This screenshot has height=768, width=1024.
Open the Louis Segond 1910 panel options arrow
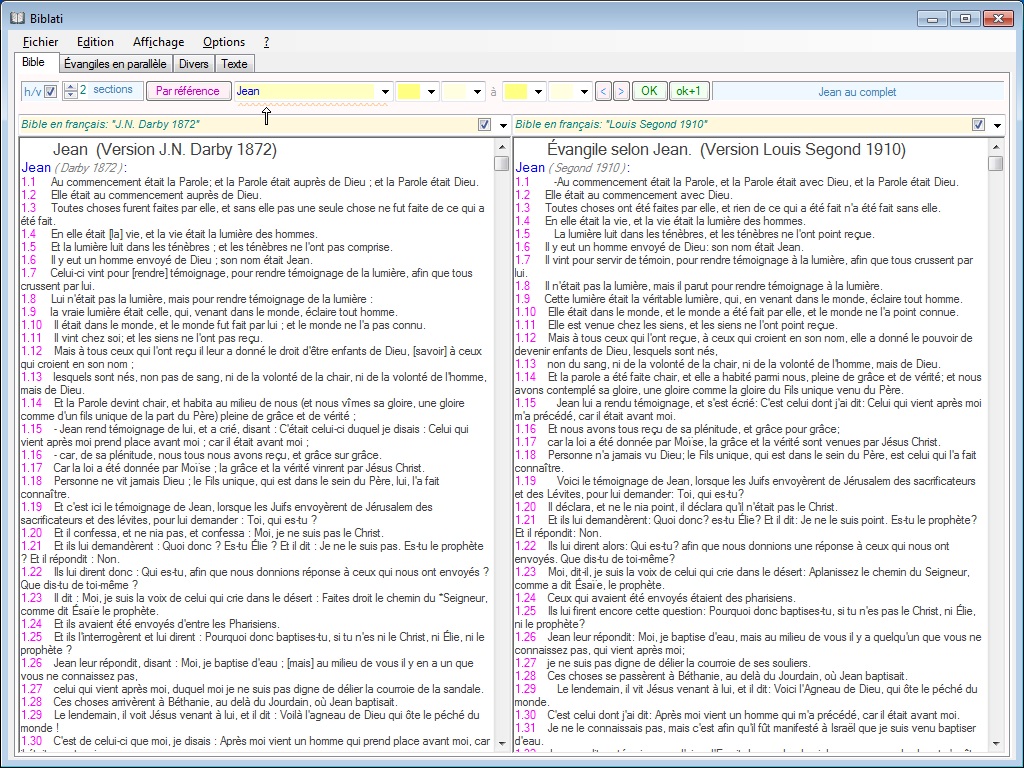pos(996,125)
